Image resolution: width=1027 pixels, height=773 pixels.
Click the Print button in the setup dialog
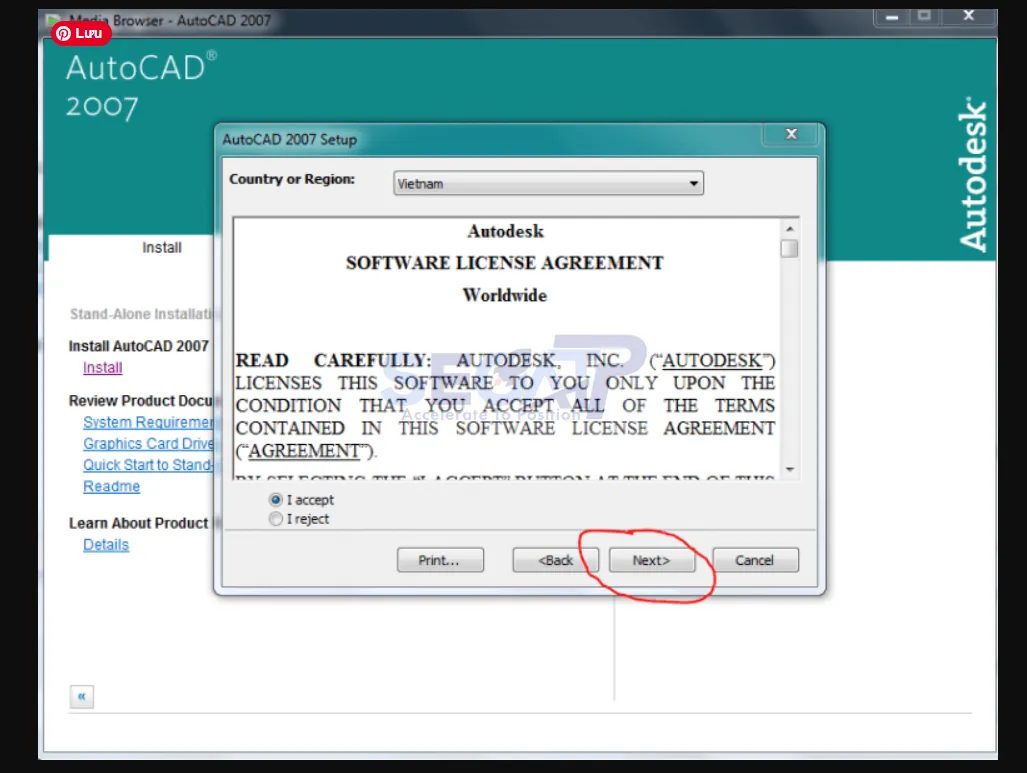(x=440, y=560)
